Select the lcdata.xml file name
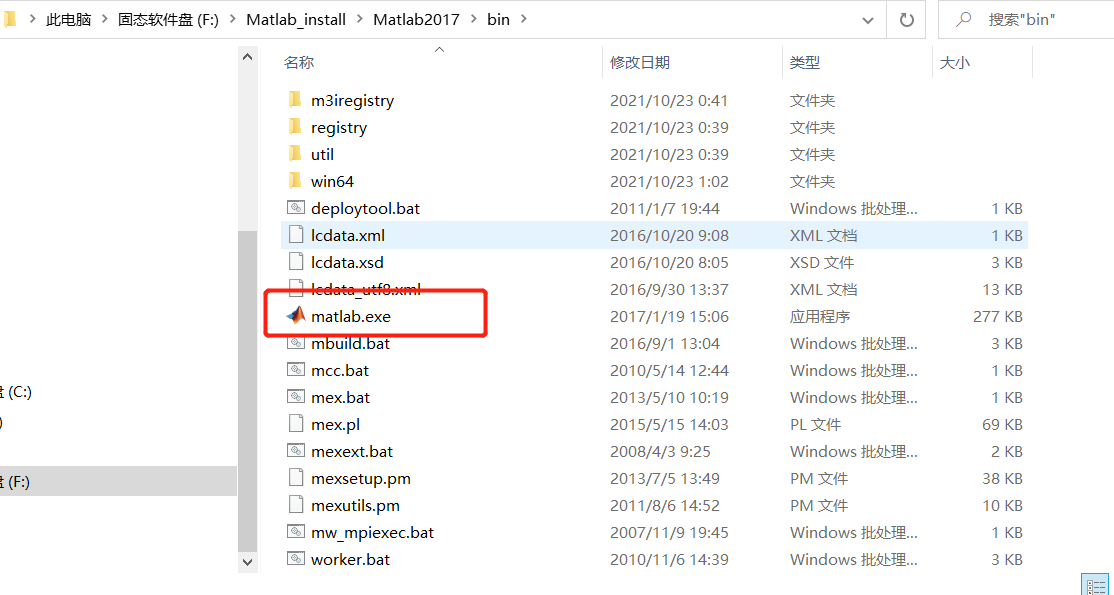1114x595 pixels. click(x=348, y=235)
